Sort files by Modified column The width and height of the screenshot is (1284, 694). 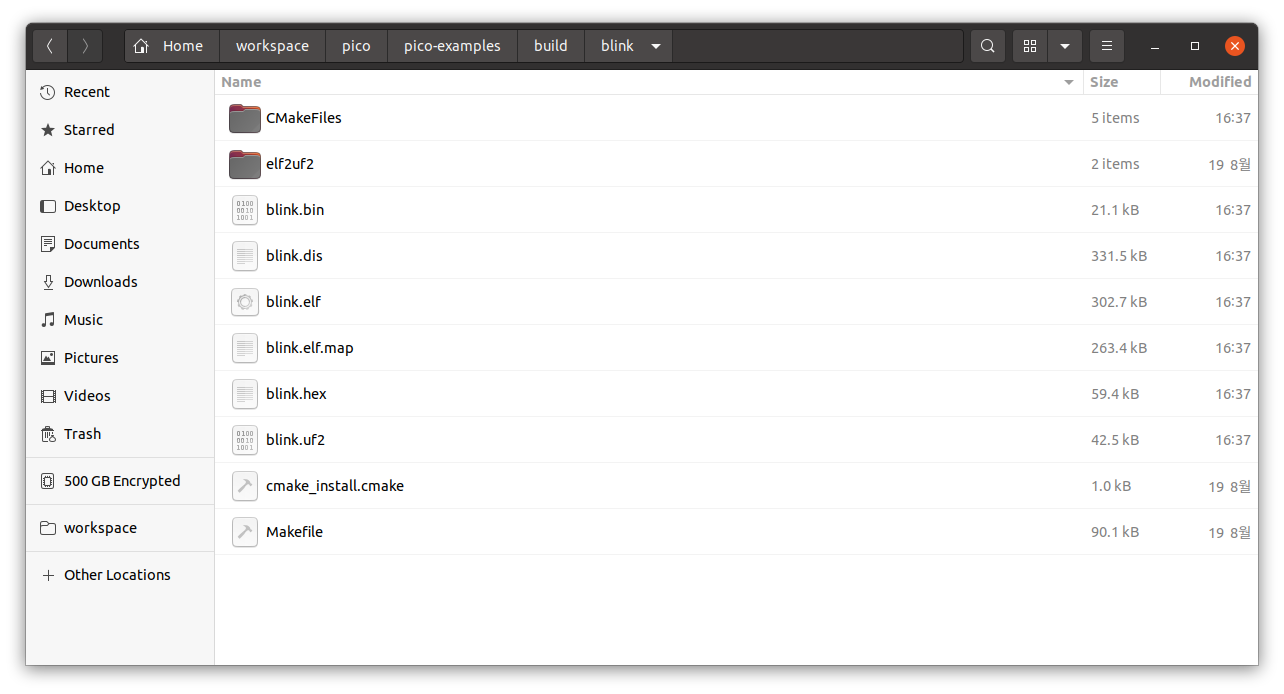pyautogui.click(x=1209, y=82)
